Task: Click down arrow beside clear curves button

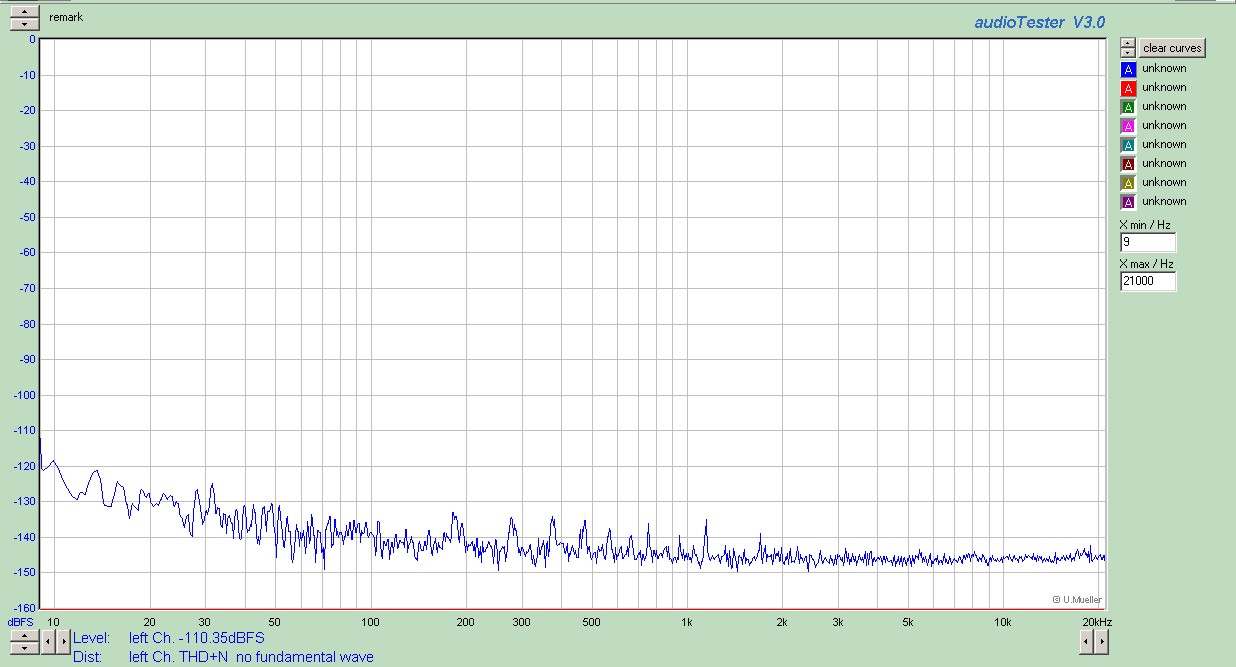Action: [x=1128, y=53]
